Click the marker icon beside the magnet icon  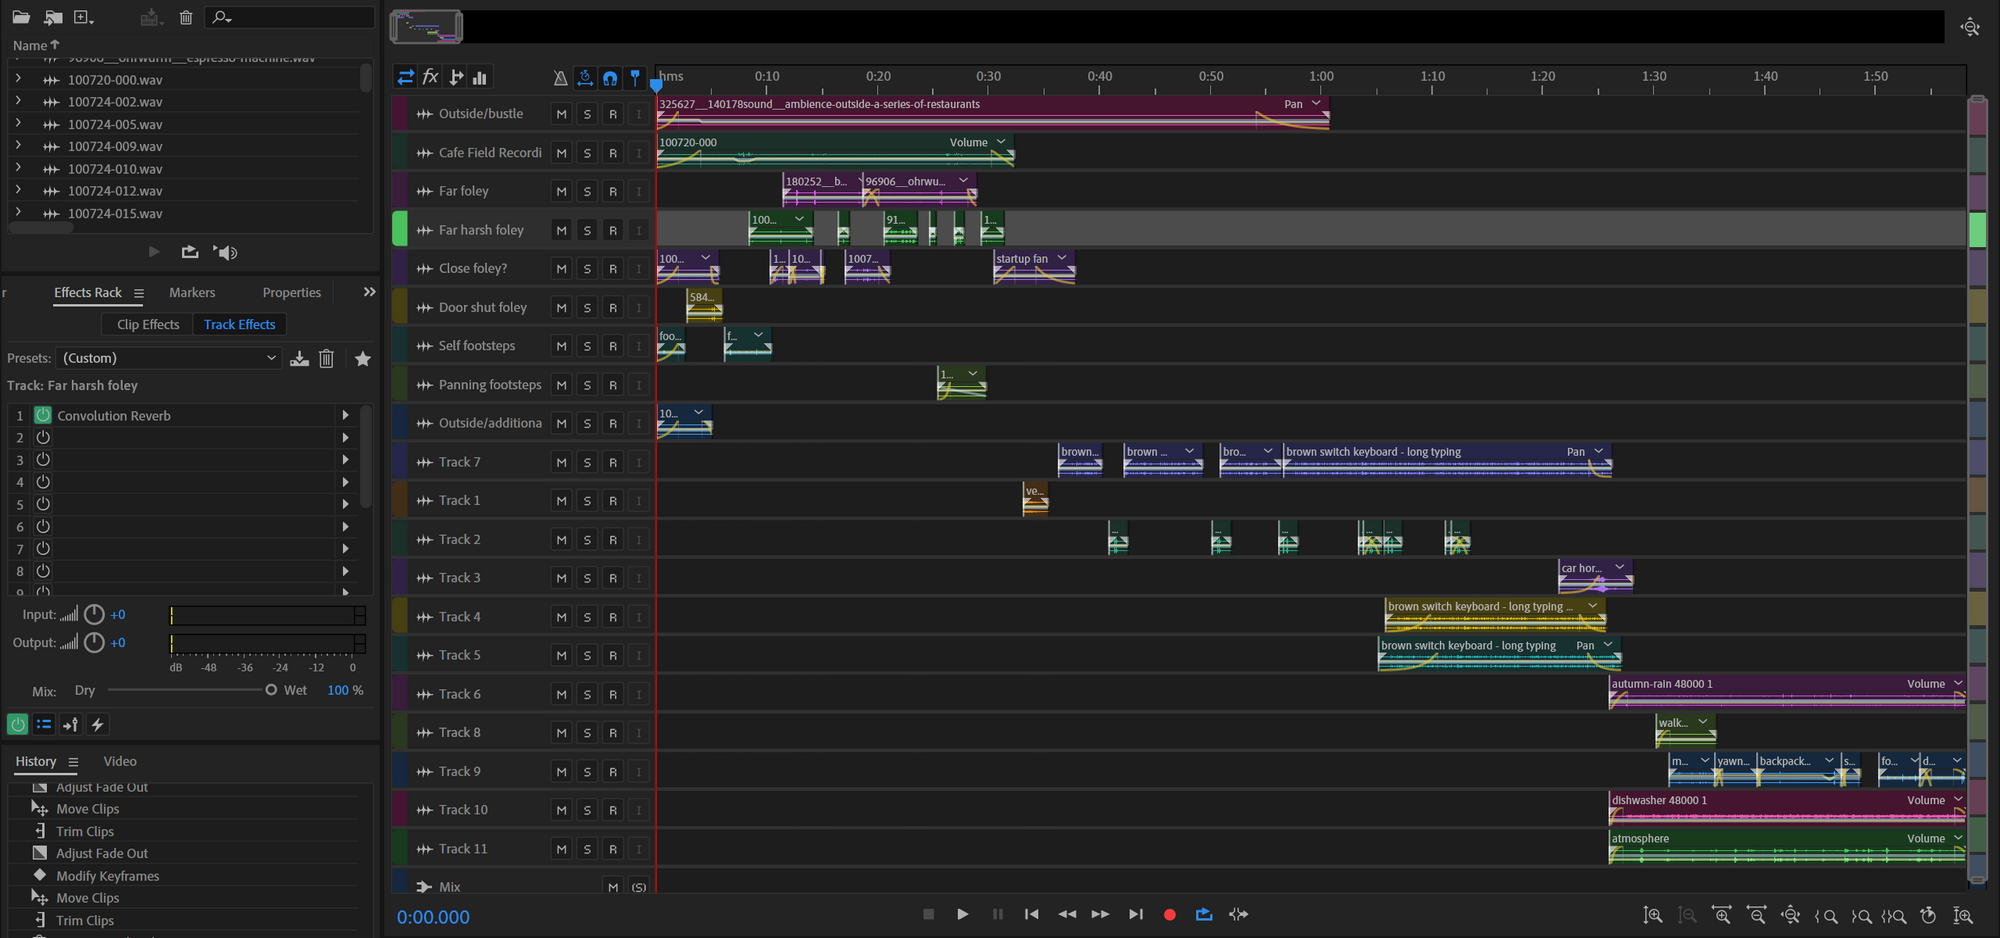[x=635, y=77]
